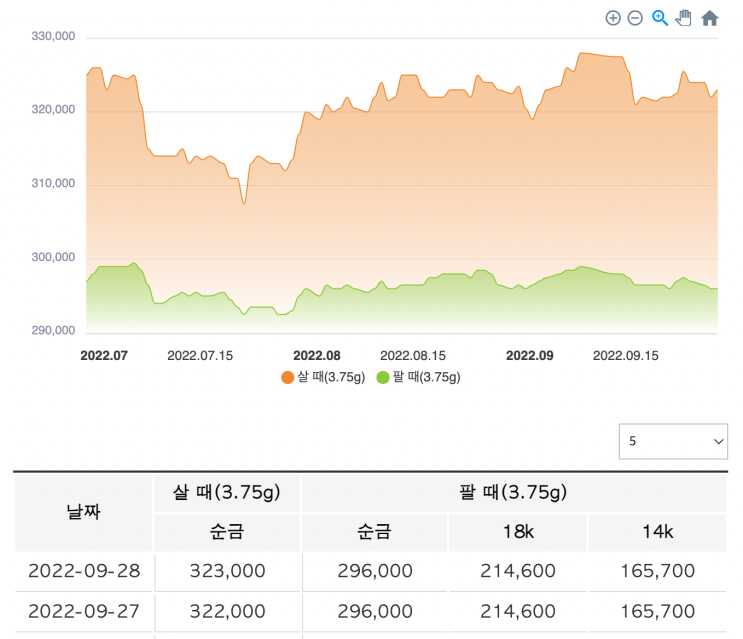The height and width of the screenshot is (639, 743).
Task: Click the 팔 때(3.75g) table header
Action: tap(513, 492)
